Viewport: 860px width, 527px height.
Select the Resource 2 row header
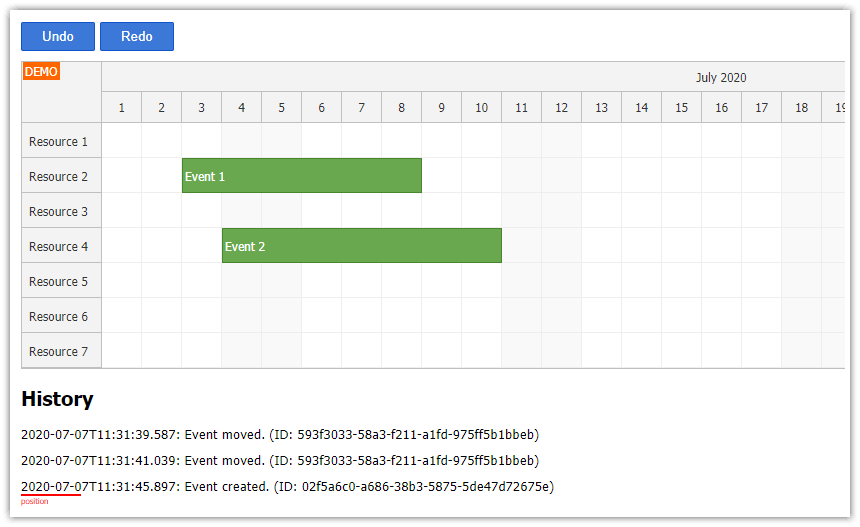[x=58, y=176]
